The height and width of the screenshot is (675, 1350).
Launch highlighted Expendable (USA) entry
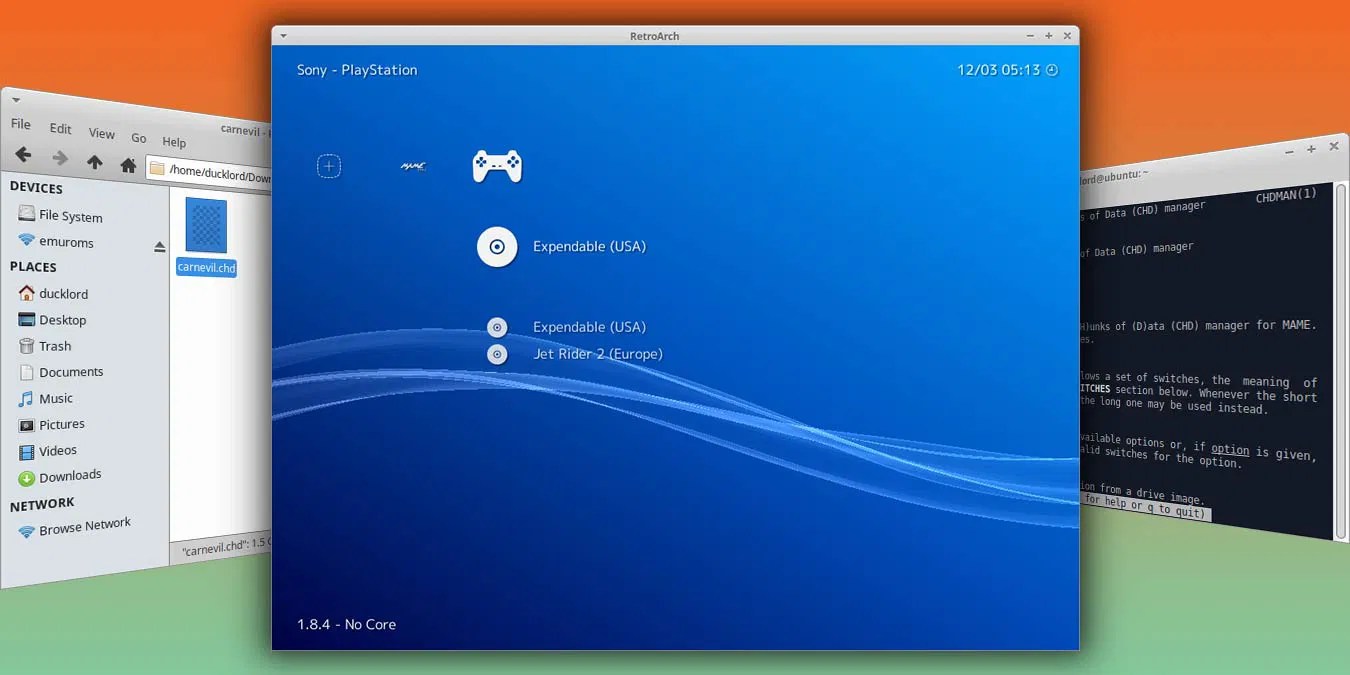(589, 246)
